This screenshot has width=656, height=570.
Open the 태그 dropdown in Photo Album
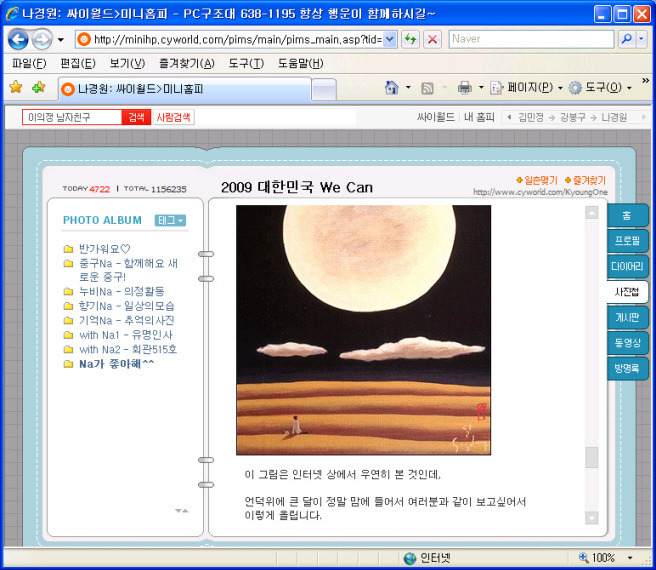171,220
